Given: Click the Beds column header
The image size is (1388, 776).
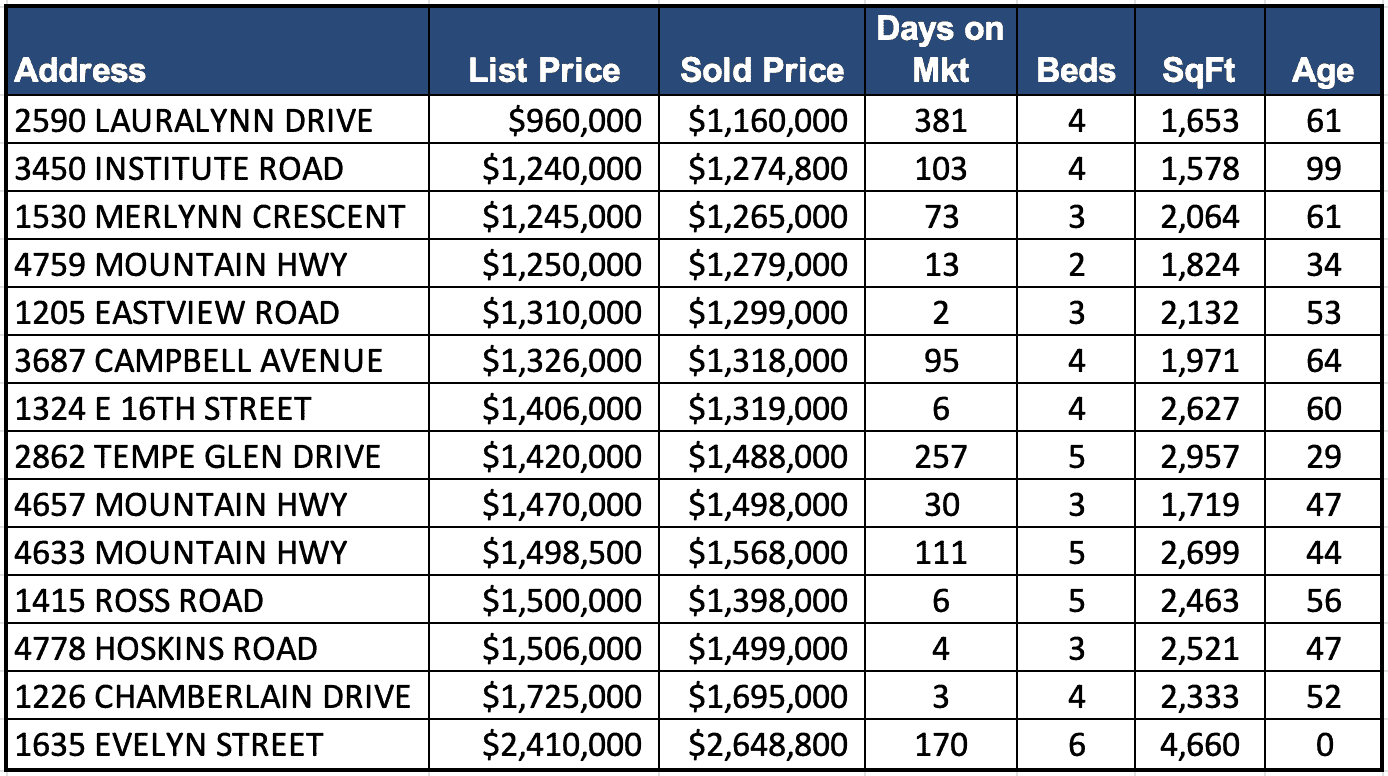Looking at the screenshot, I should point(1076,70).
